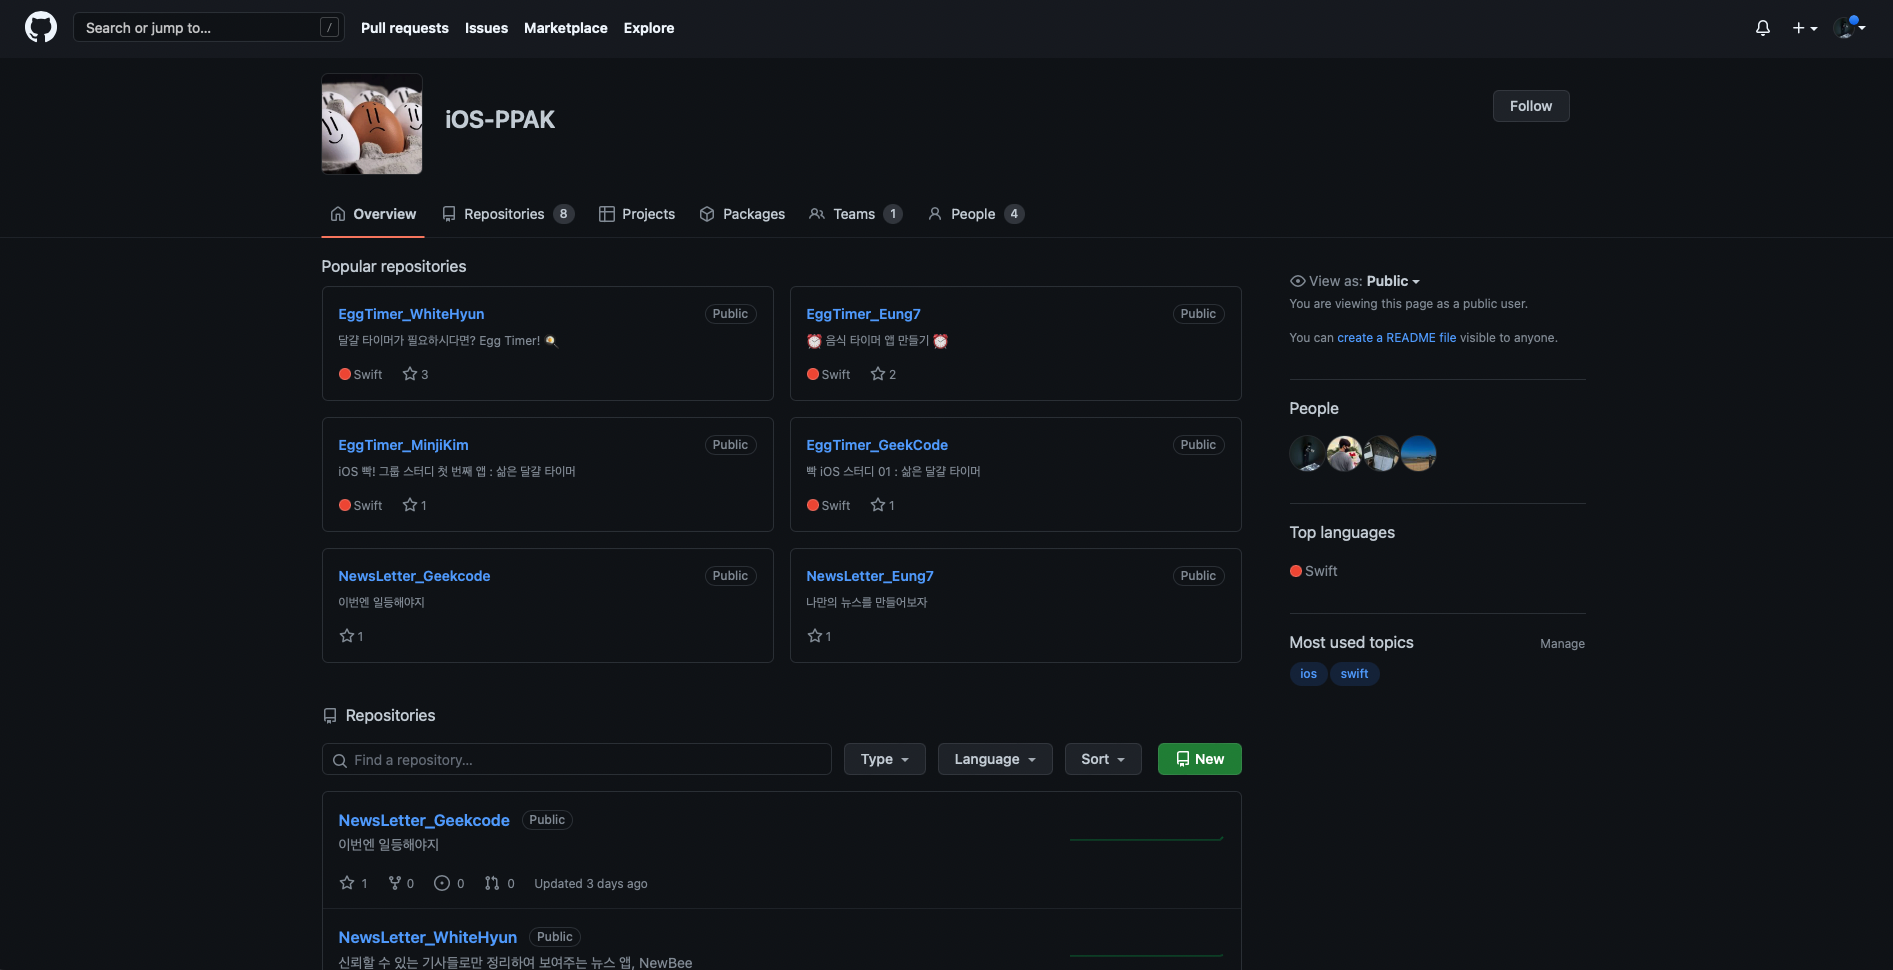Focus the Find a repository field
Image resolution: width=1893 pixels, height=970 pixels.
(577, 759)
